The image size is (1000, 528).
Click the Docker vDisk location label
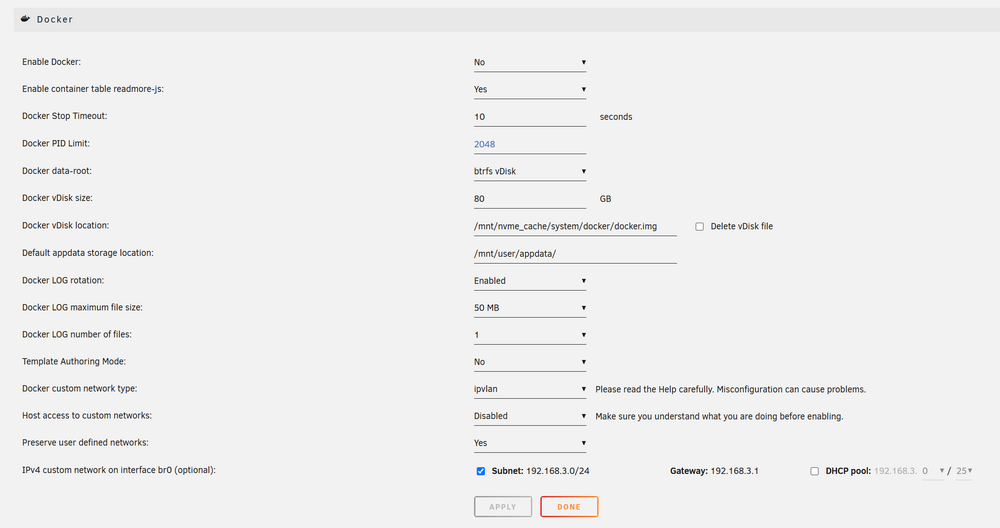(x=65, y=226)
